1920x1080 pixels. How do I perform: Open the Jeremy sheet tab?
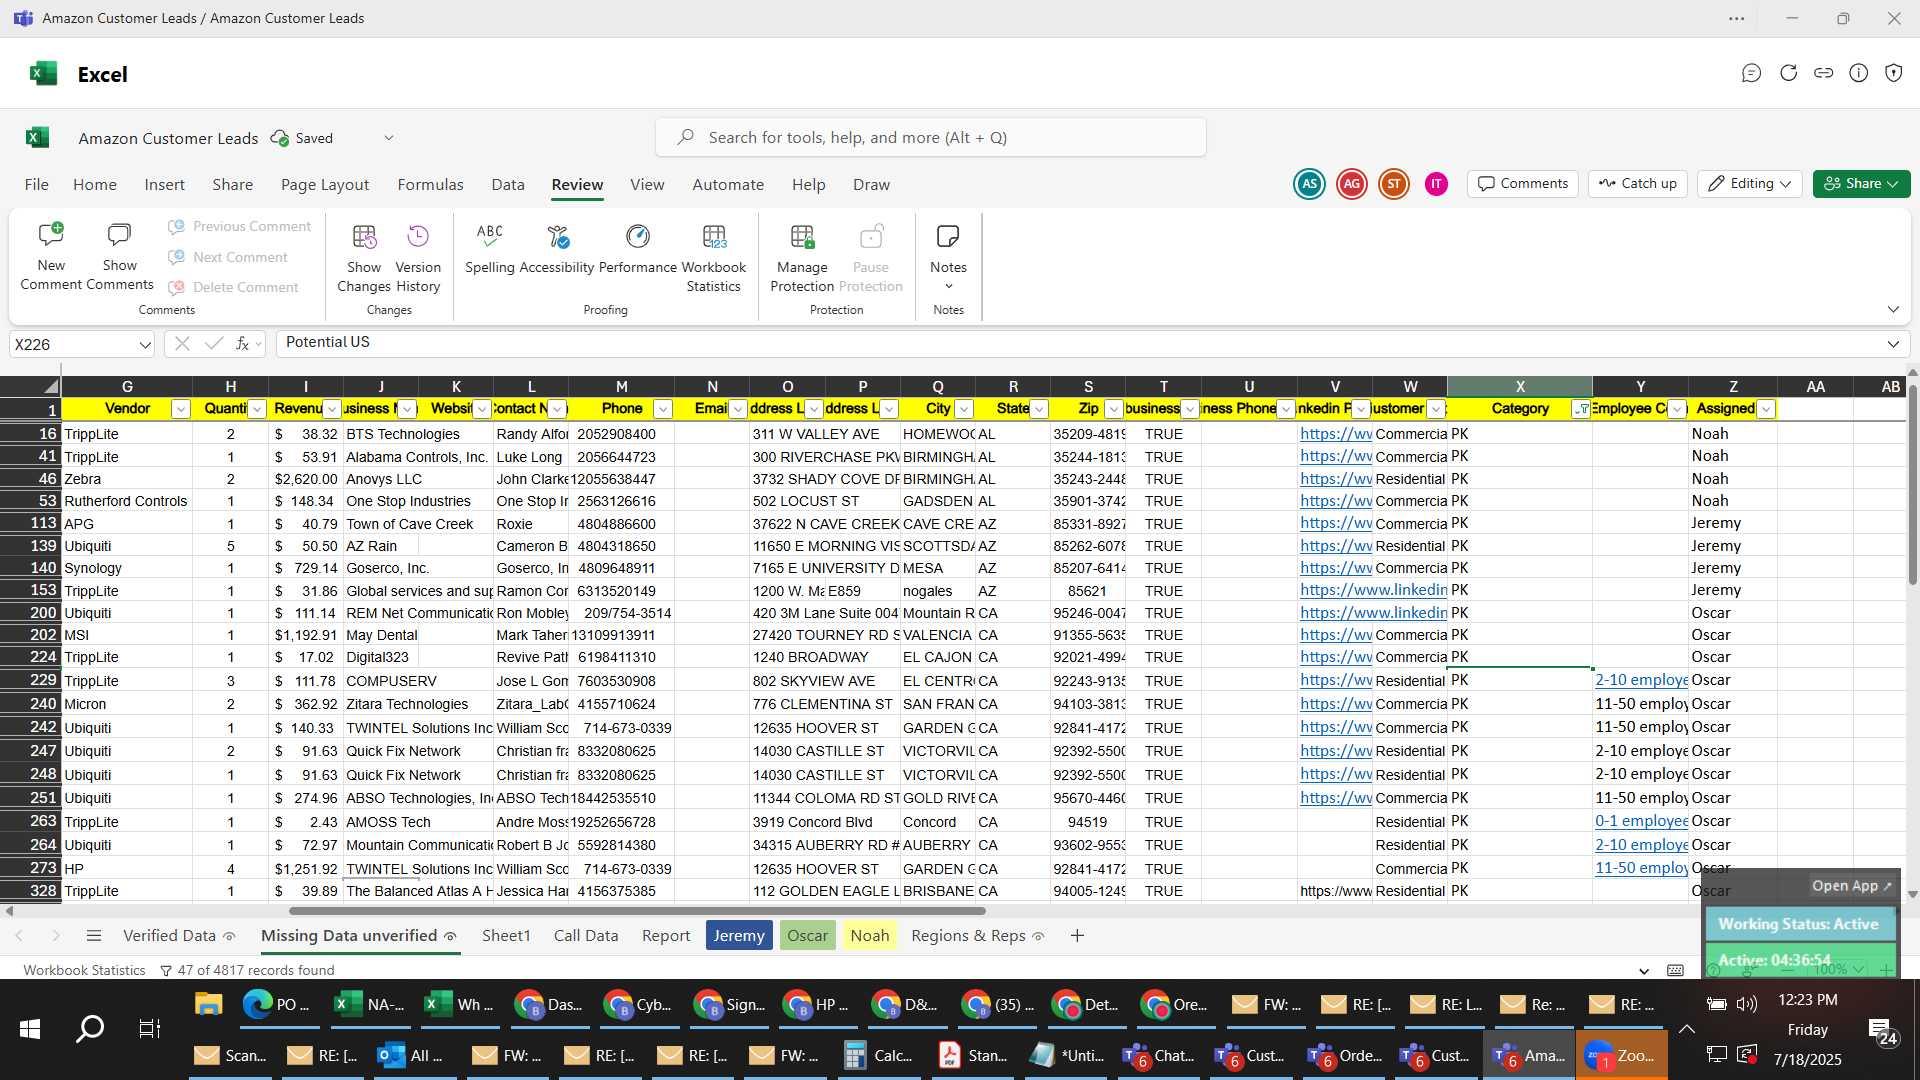(x=739, y=936)
